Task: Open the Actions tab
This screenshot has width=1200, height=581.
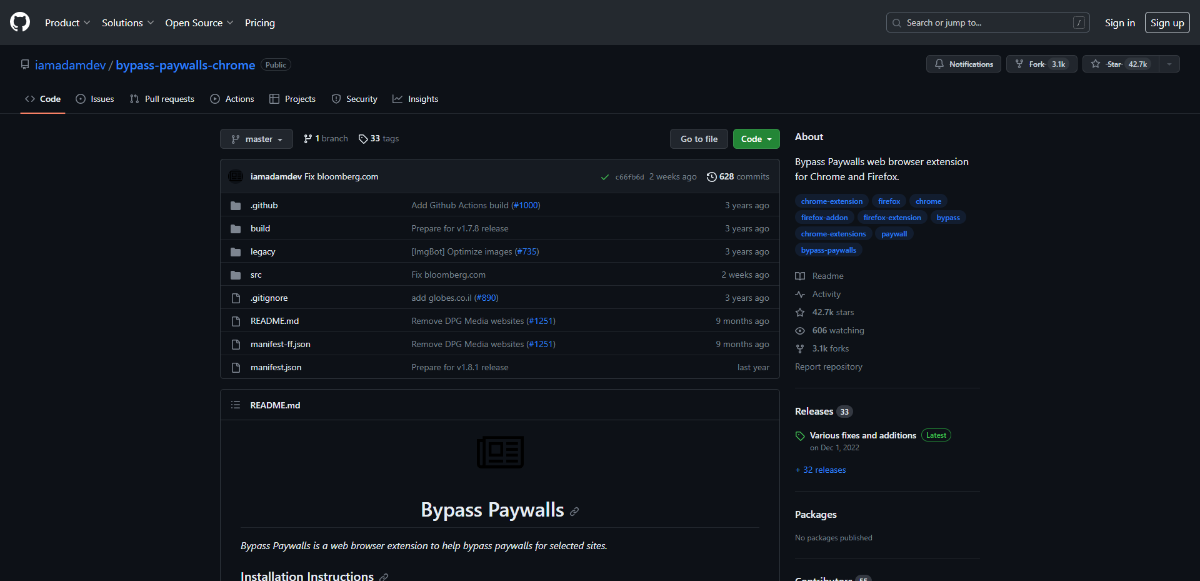Action: point(232,99)
